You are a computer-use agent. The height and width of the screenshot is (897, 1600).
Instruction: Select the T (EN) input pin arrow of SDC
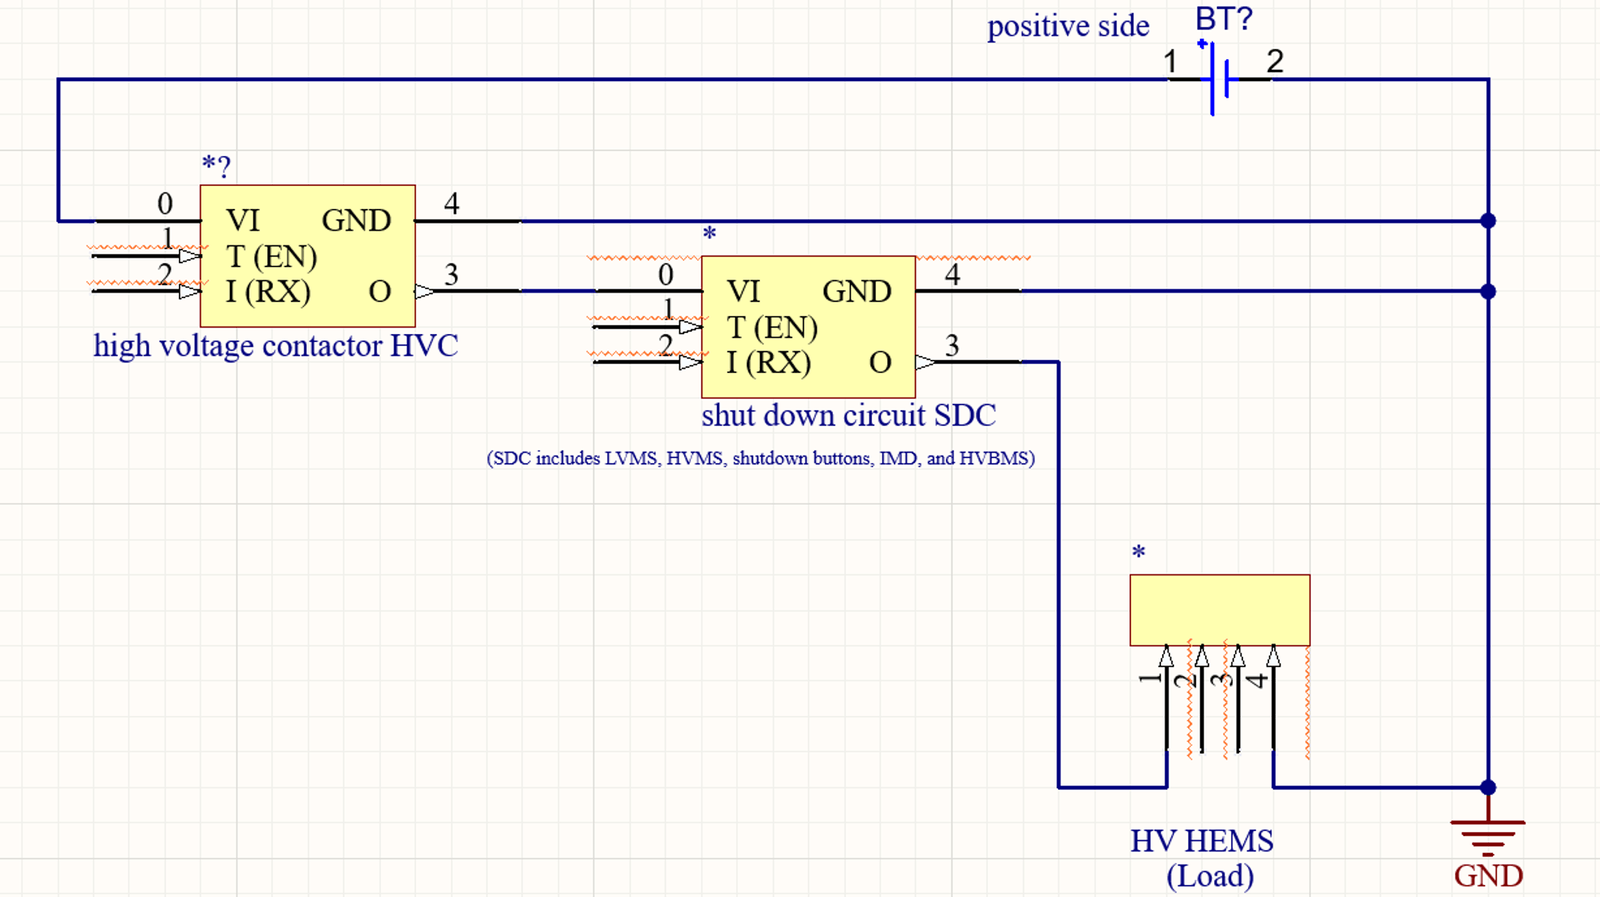tap(691, 327)
